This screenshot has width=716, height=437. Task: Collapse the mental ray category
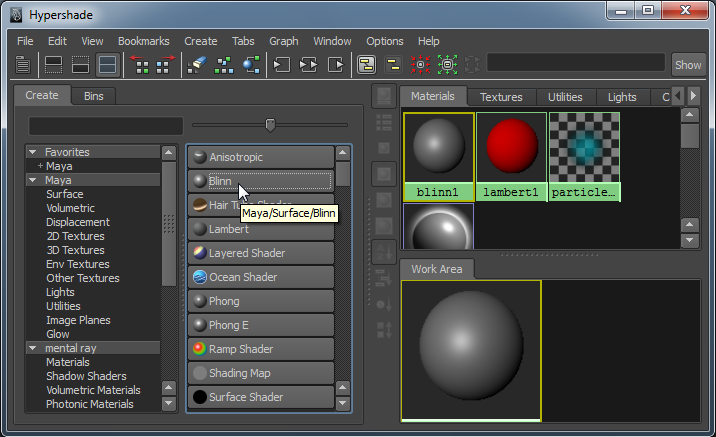33,348
